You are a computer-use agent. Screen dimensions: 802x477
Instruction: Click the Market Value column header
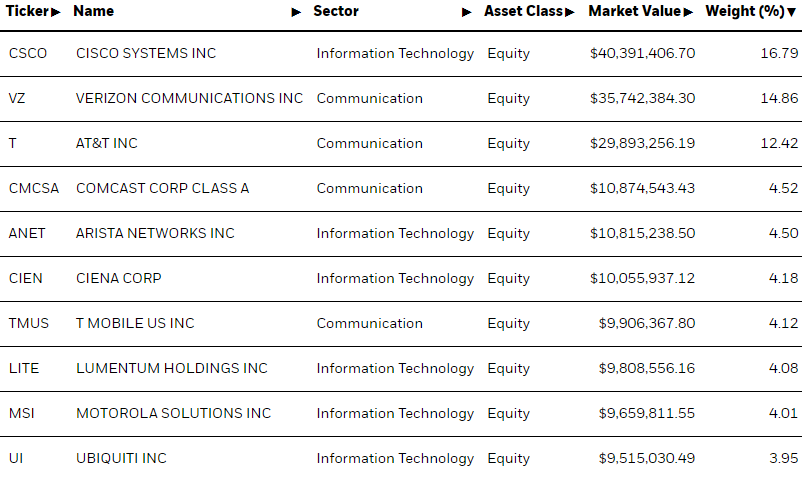click(x=635, y=11)
